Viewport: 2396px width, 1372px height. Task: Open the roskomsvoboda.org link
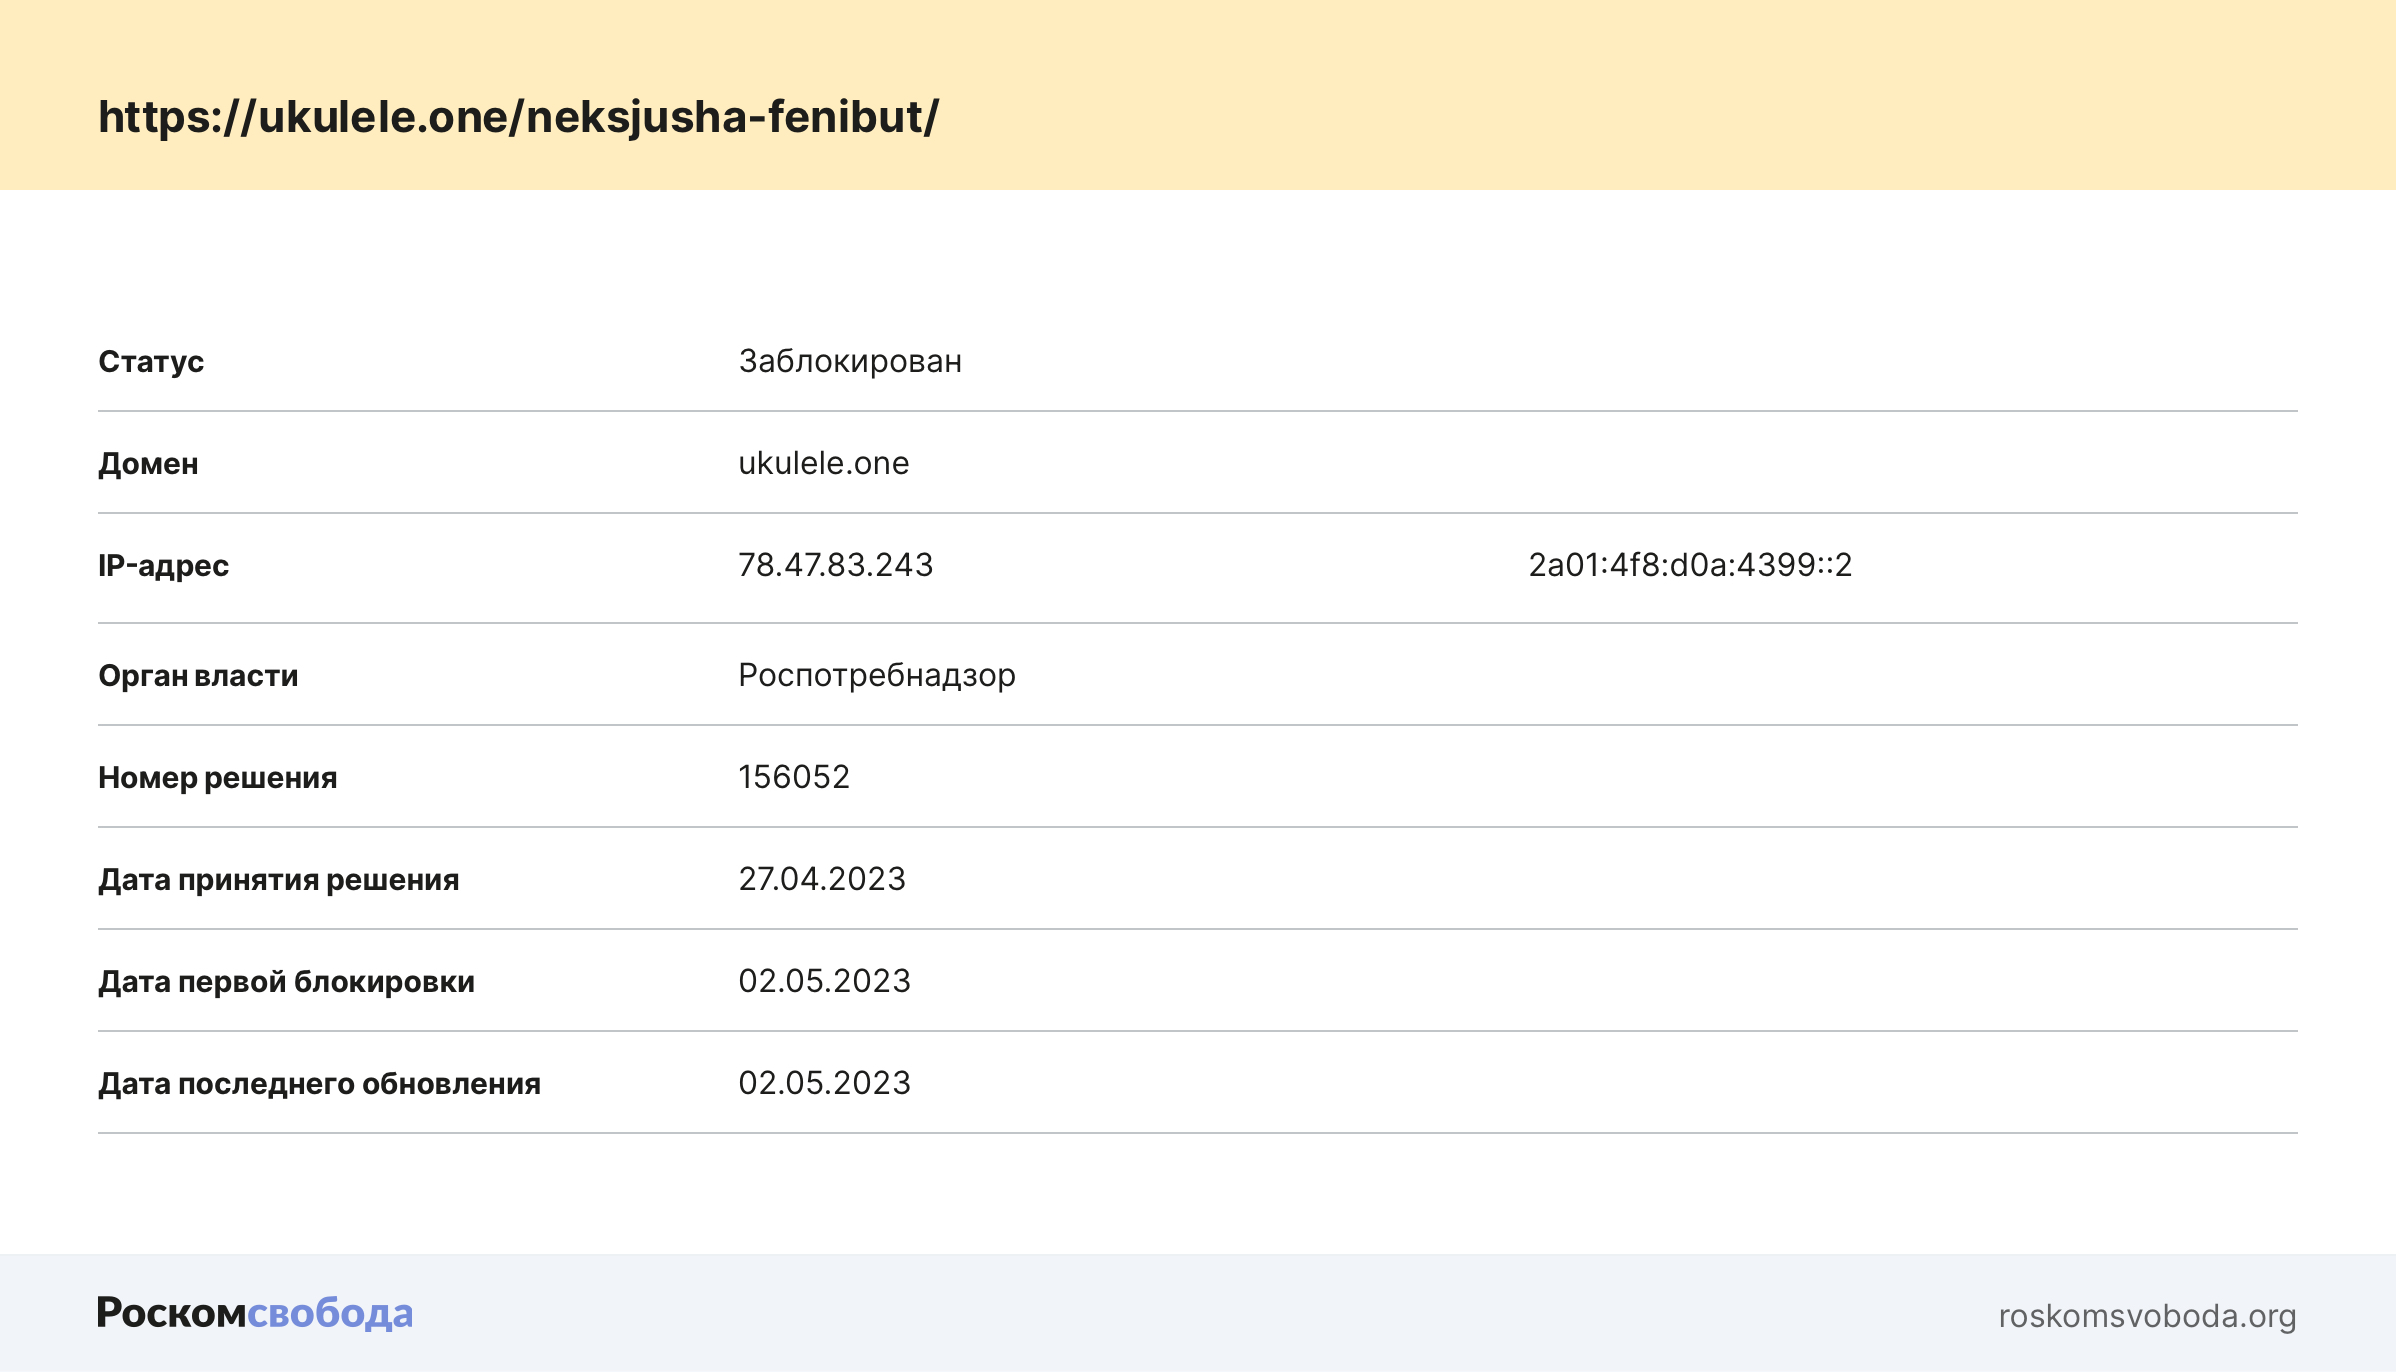coord(2146,1316)
